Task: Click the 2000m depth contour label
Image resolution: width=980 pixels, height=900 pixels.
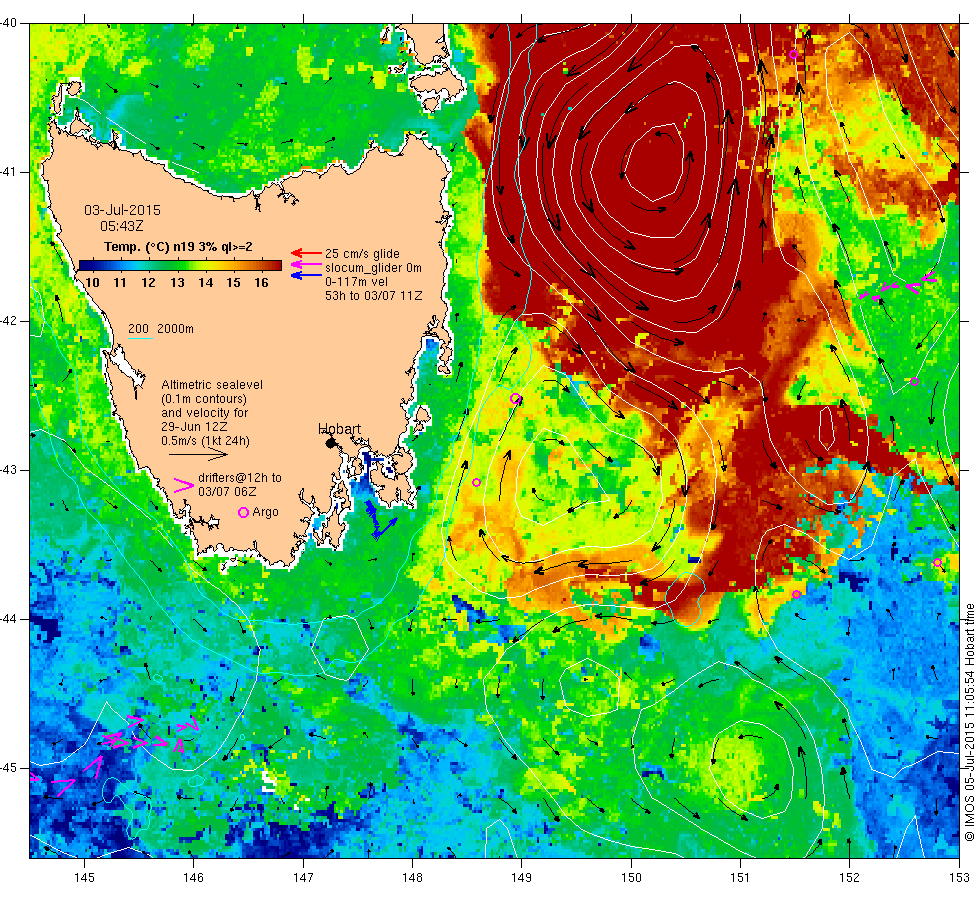Action: coord(175,329)
